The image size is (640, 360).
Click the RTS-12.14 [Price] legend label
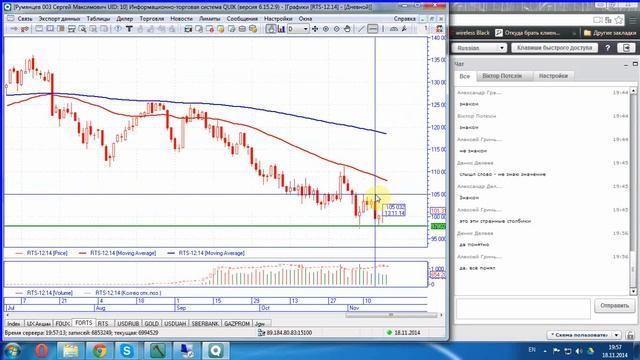pyautogui.click(x=47, y=253)
